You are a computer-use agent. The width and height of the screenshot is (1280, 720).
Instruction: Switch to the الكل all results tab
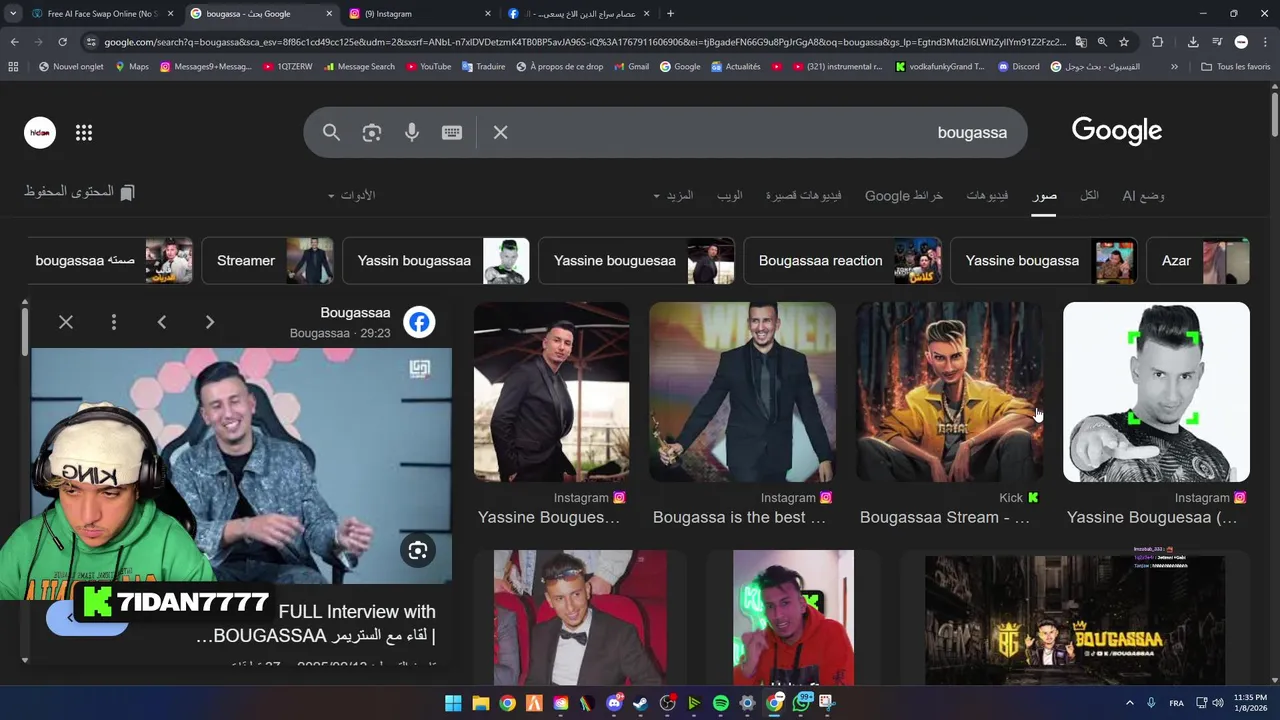(1089, 195)
